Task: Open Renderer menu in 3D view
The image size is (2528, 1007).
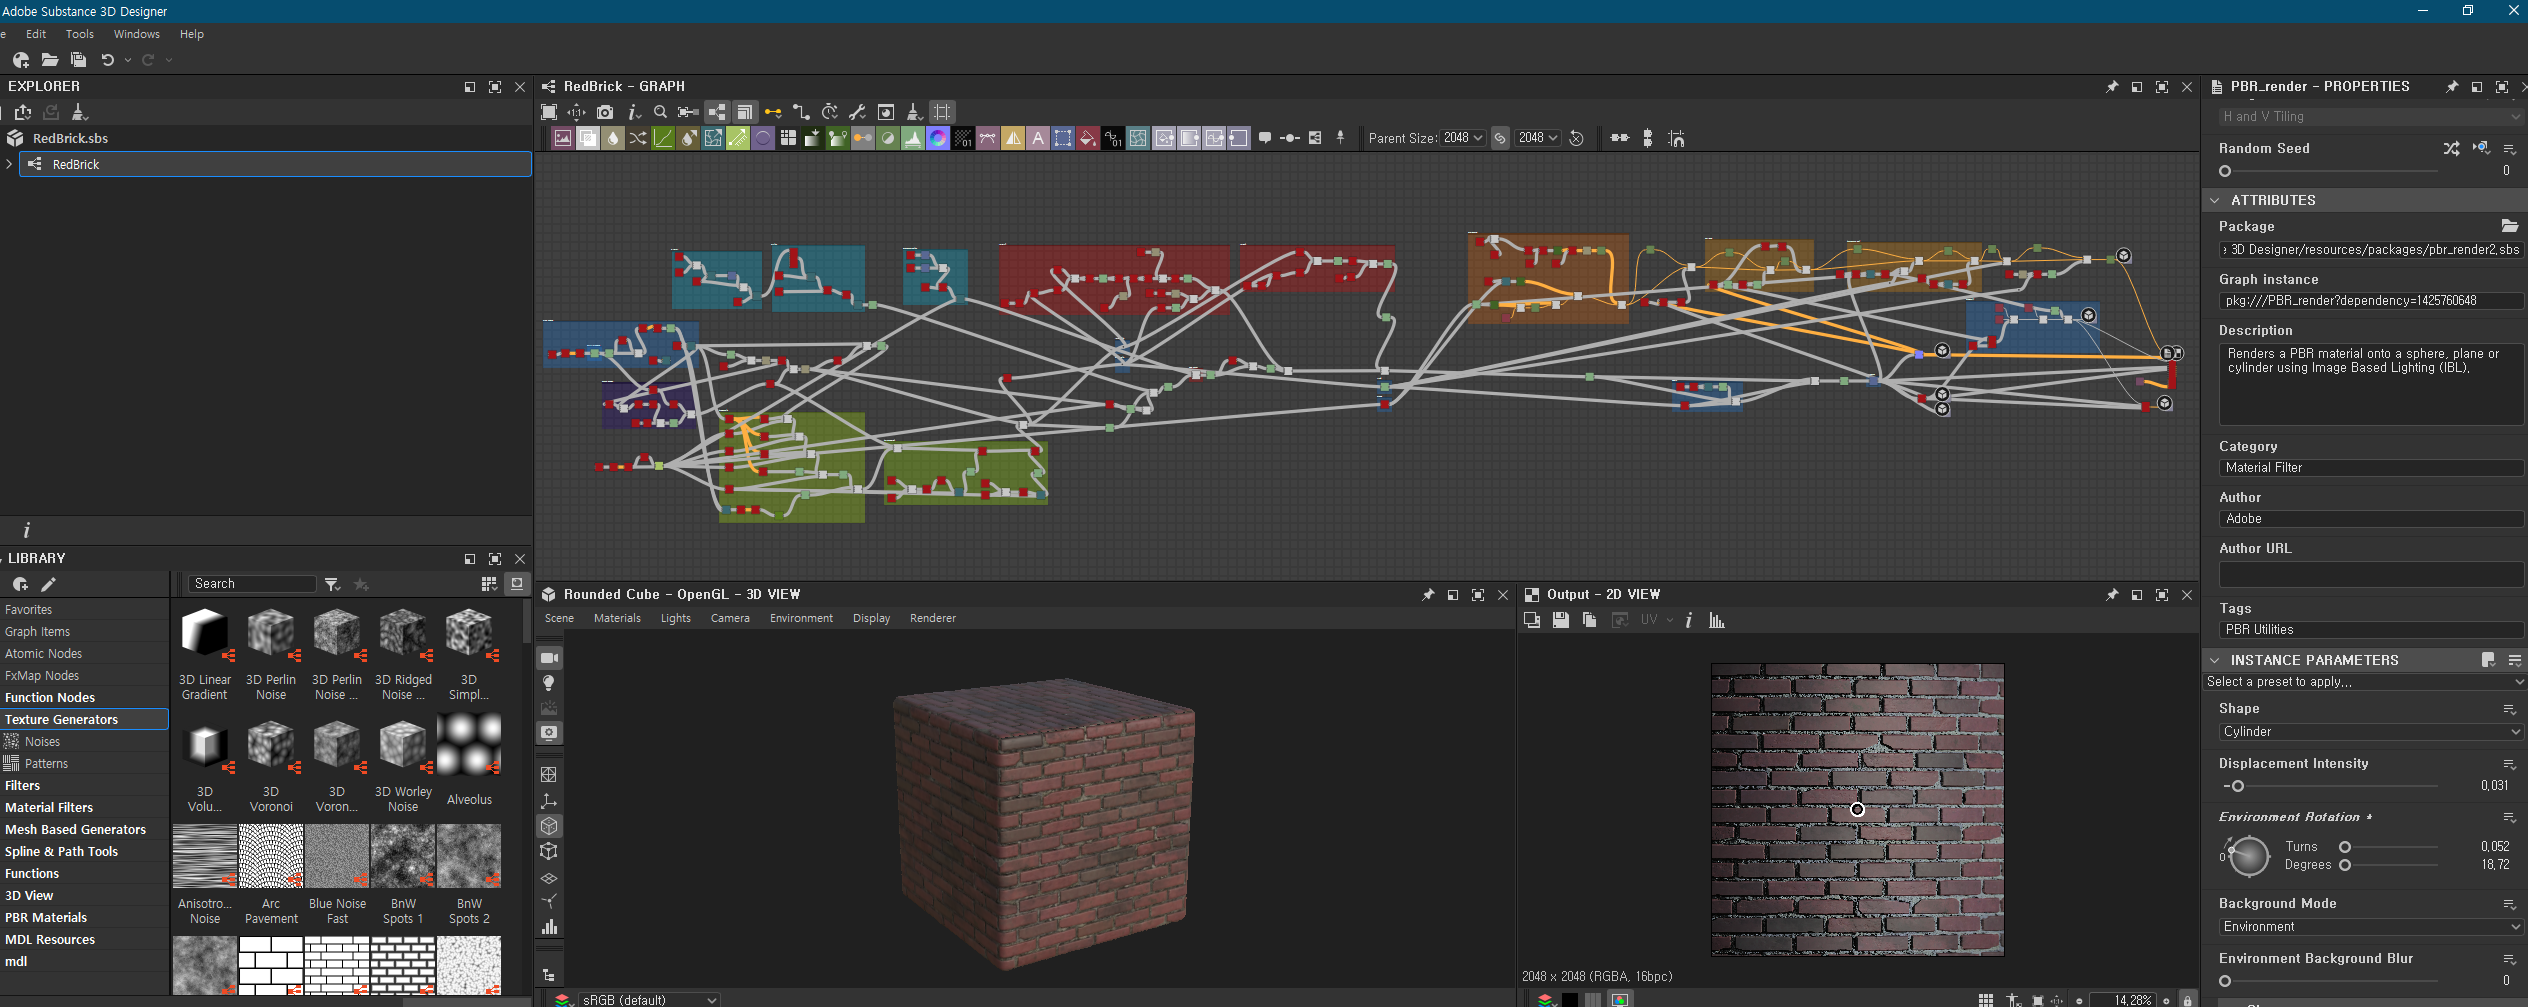Action: click(x=933, y=618)
